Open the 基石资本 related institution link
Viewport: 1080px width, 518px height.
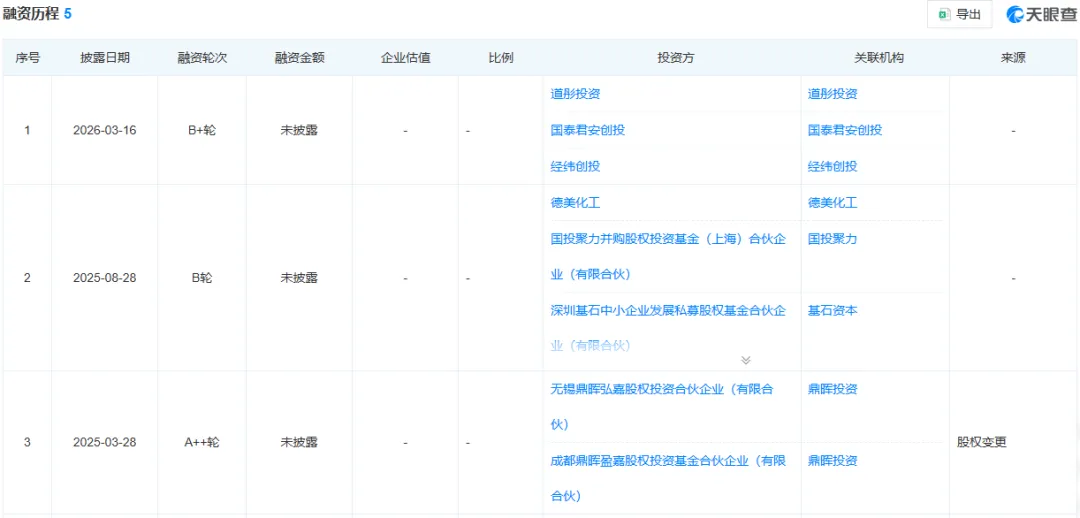tap(833, 311)
